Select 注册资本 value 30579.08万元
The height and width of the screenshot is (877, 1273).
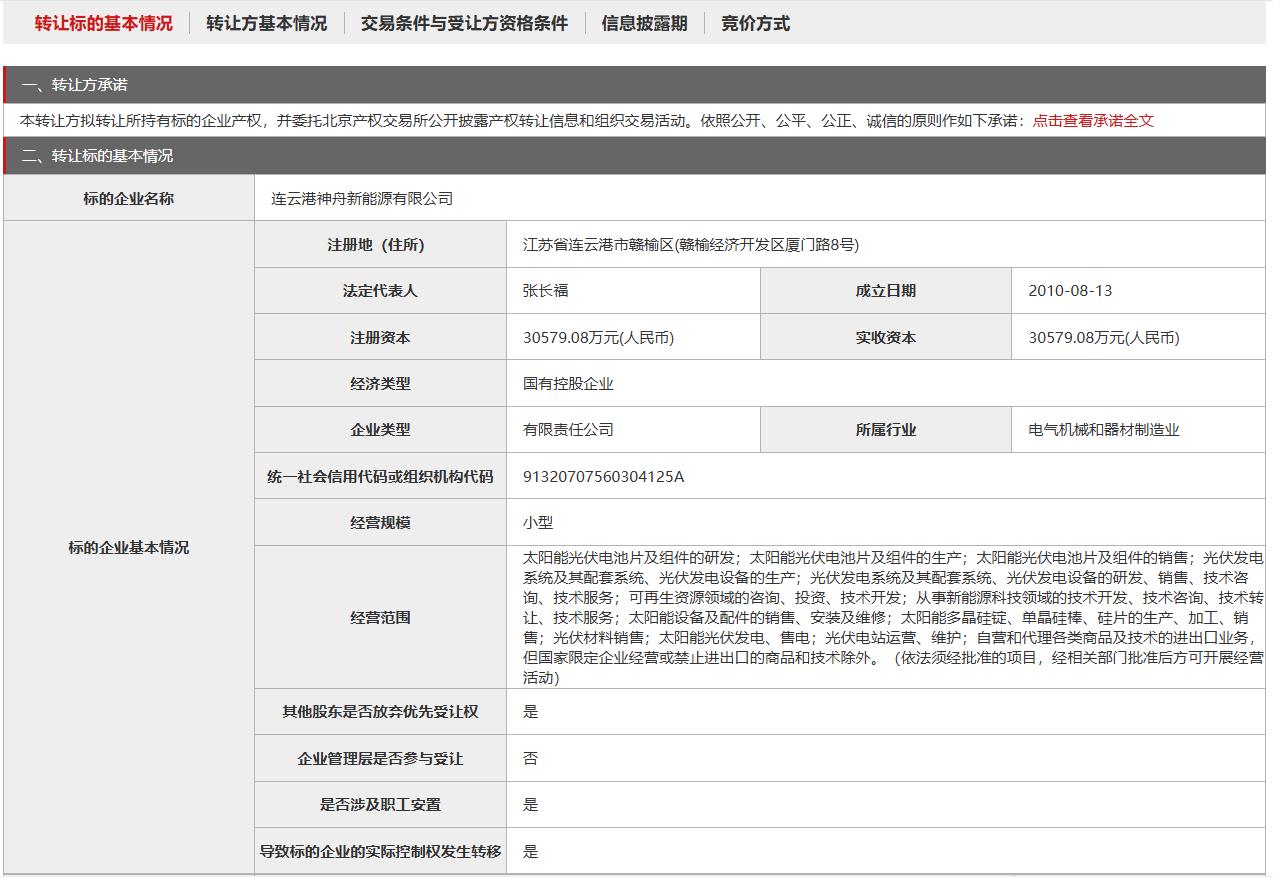point(599,337)
